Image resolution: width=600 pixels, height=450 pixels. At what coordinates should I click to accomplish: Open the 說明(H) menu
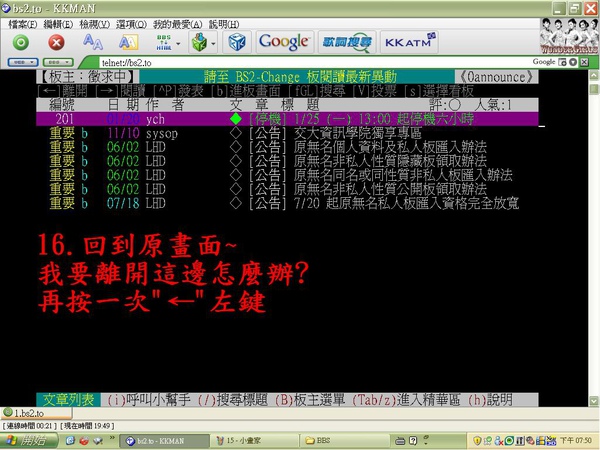click(x=224, y=25)
